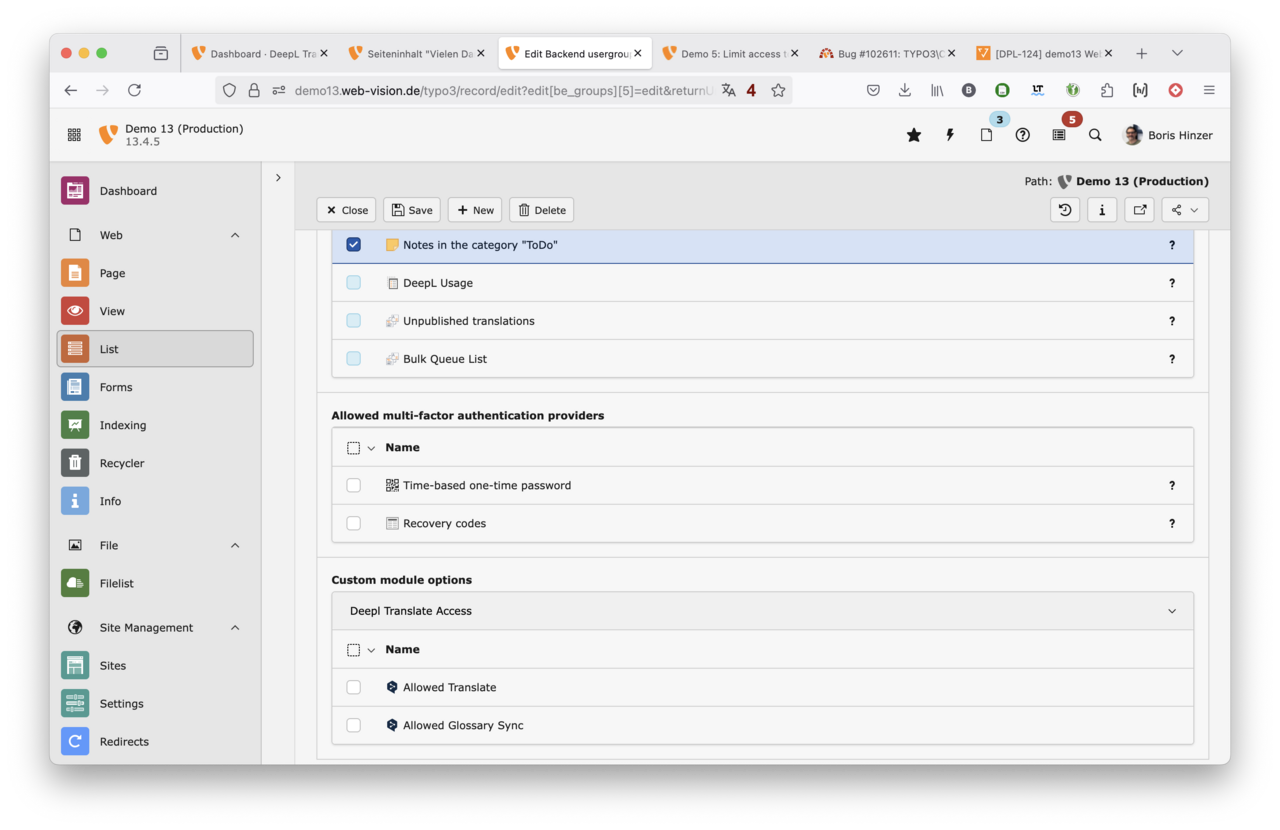The width and height of the screenshot is (1280, 830).
Task: Flush caches via the lightning bolt icon
Action: [949, 134]
